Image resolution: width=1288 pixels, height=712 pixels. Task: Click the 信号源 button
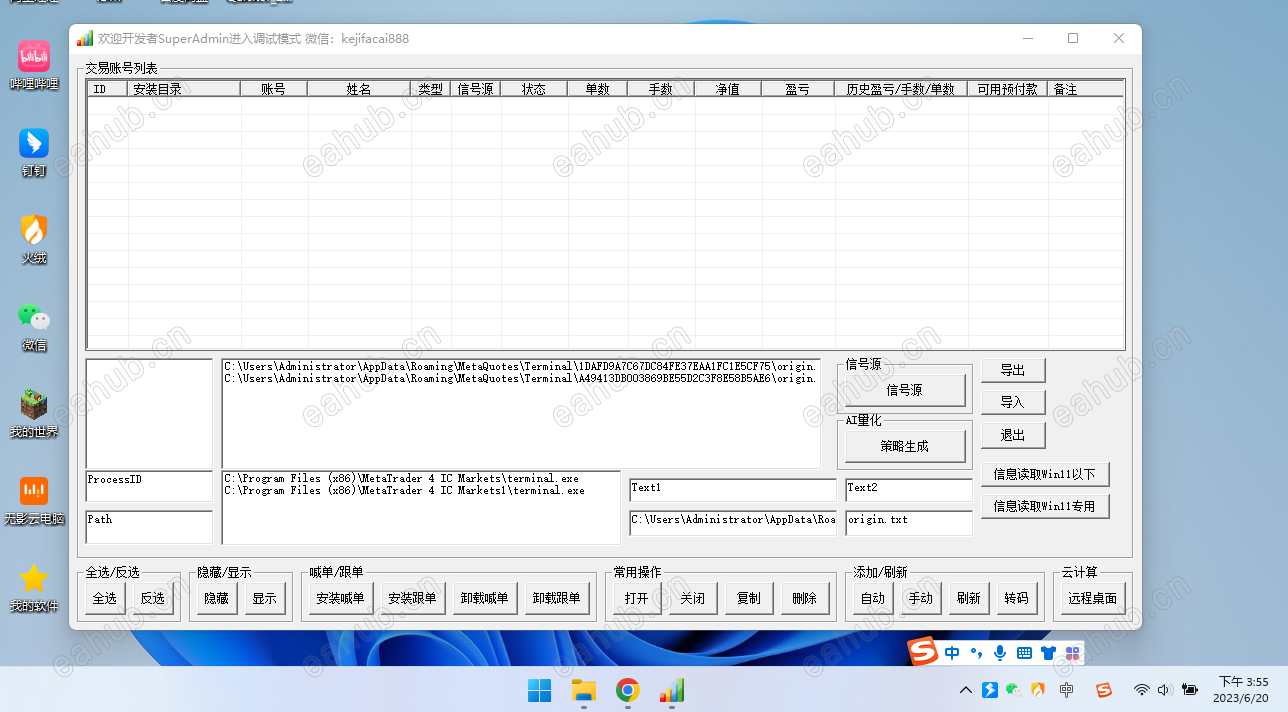point(905,390)
